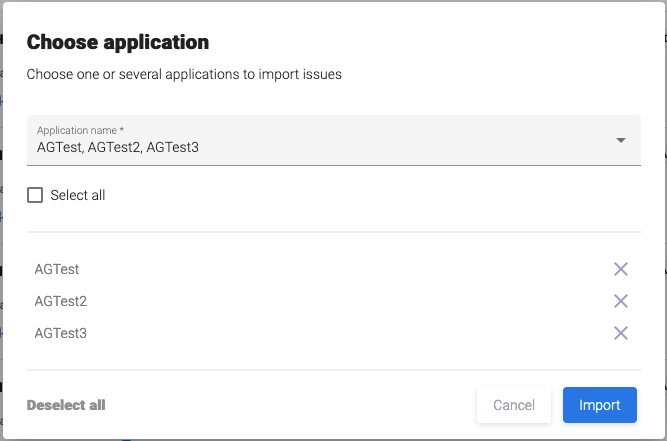667x441 pixels.
Task: Click the selected value text AGTest, AGTest2, AGTest3
Action: [x=118, y=148]
